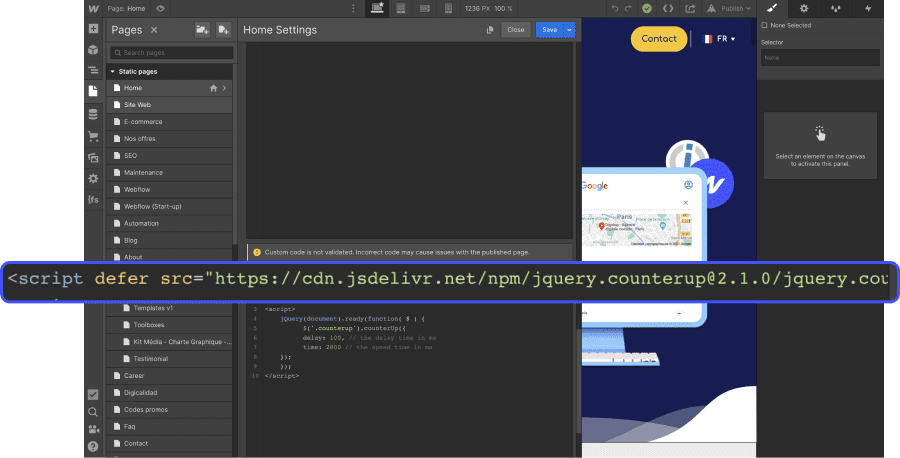Create a new page
The image size is (900, 458).
(223, 30)
